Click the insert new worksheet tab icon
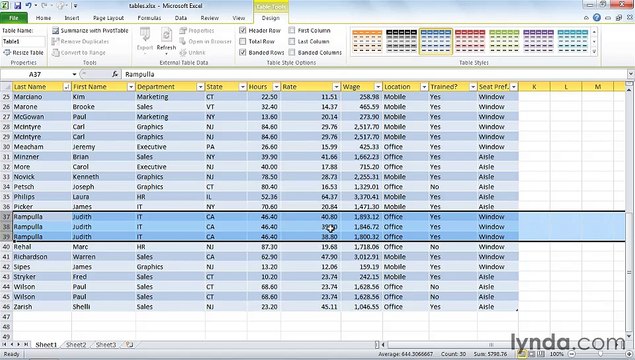Image resolution: width=635 pixels, height=360 pixels. tap(129, 345)
